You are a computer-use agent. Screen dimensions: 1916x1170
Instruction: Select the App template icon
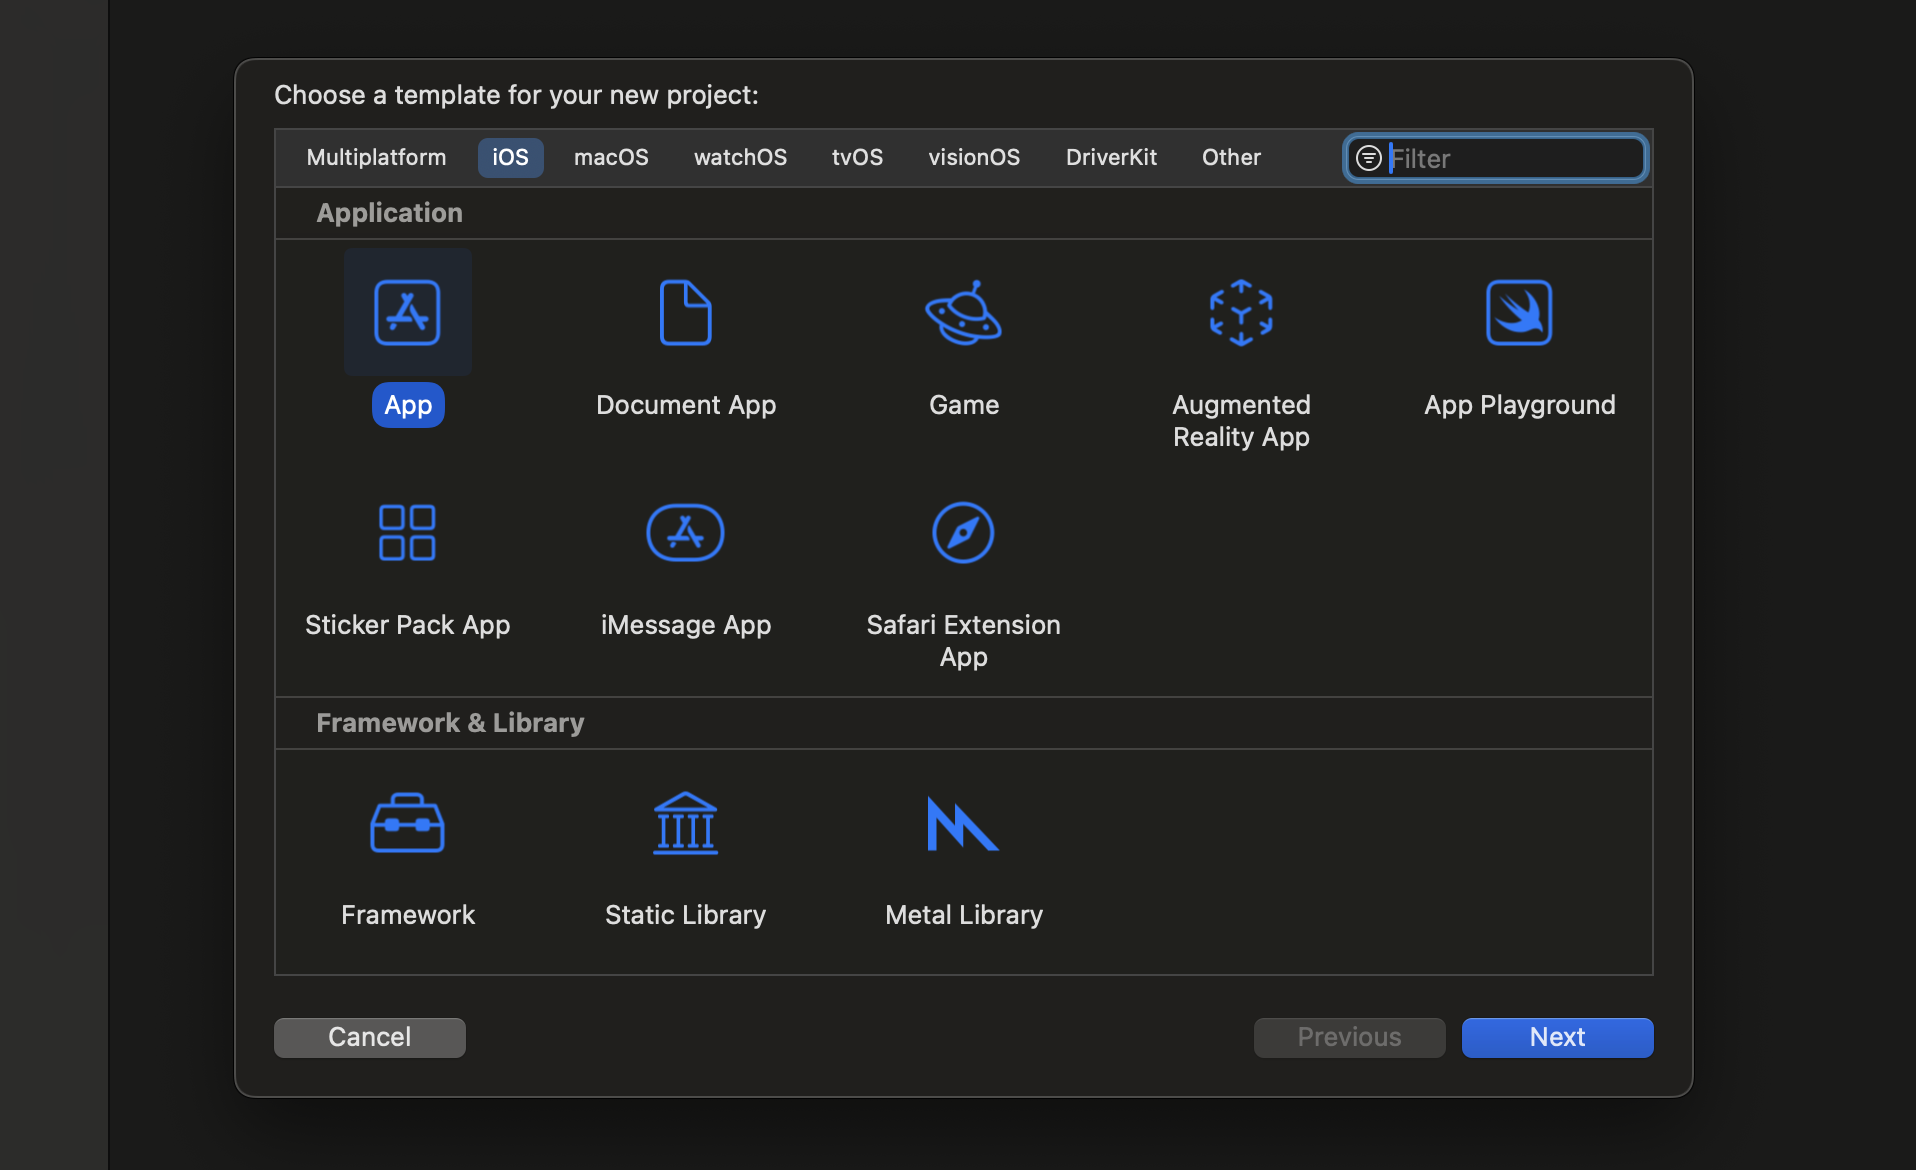coord(407,313)
